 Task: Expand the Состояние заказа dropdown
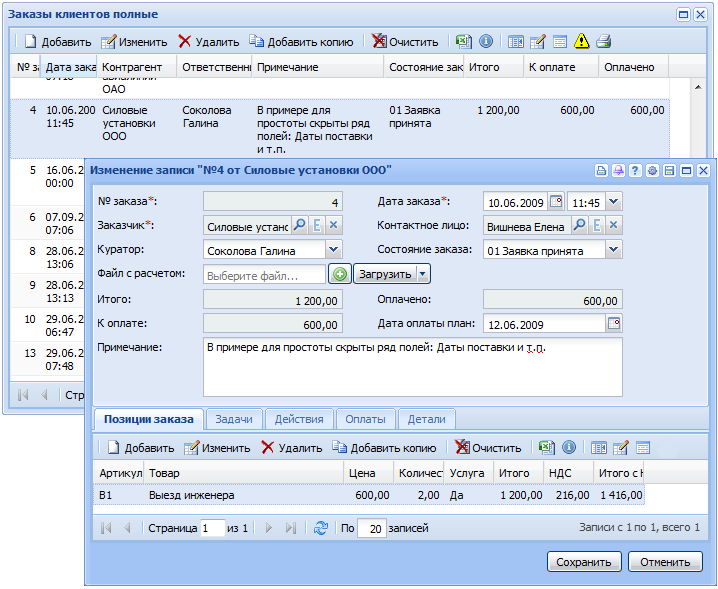pos(614,250)
